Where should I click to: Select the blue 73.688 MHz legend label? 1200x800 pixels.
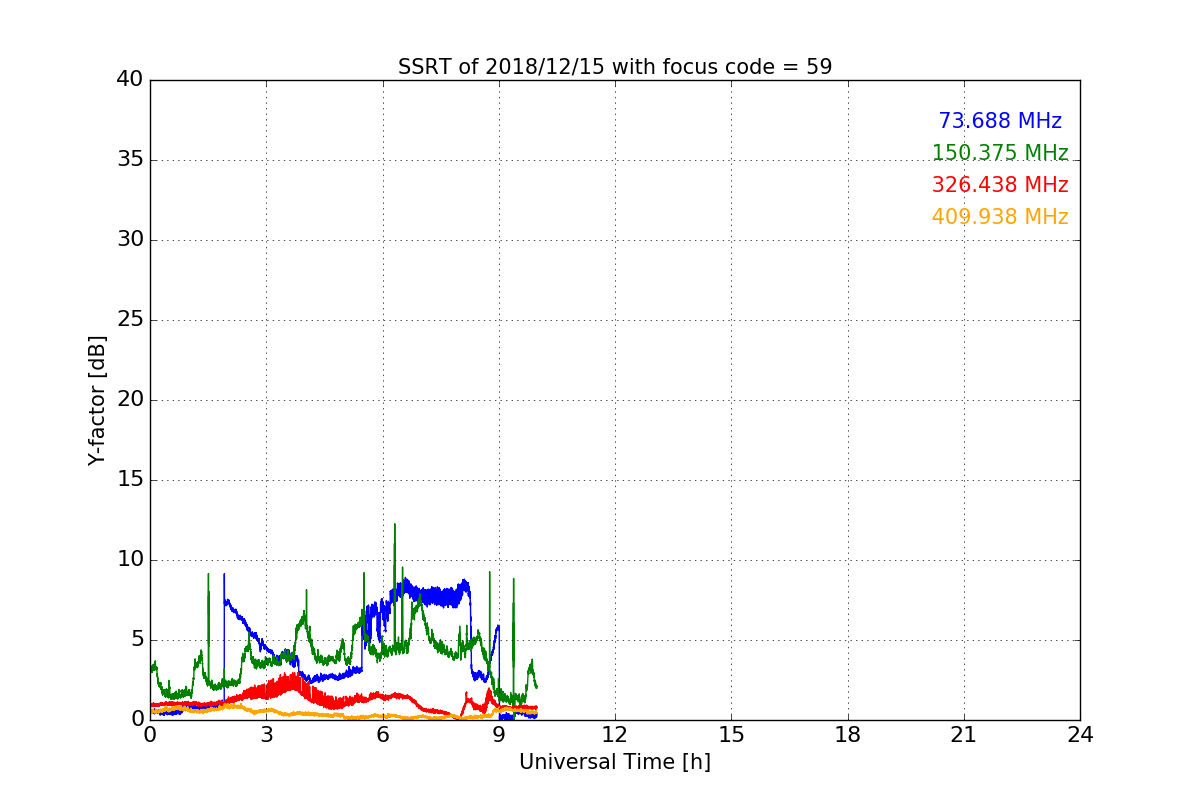click(1000, 121)
